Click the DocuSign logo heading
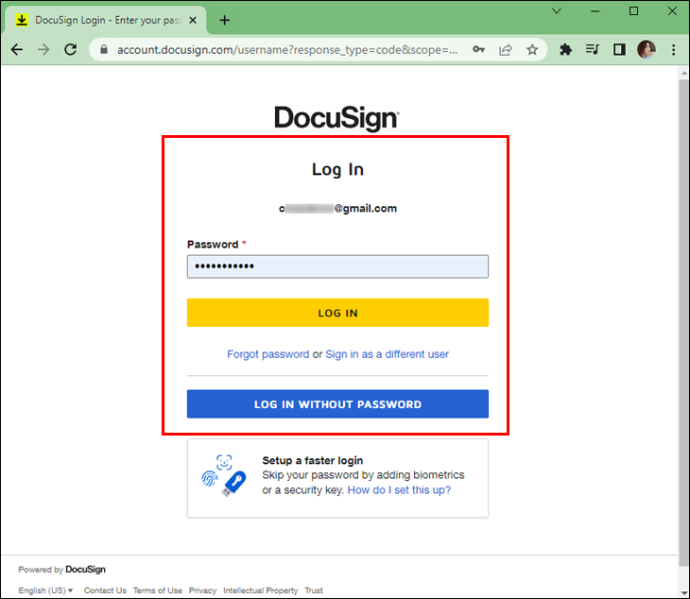The width and height of the screenshot is (690, 599). [x=337, y=118]
